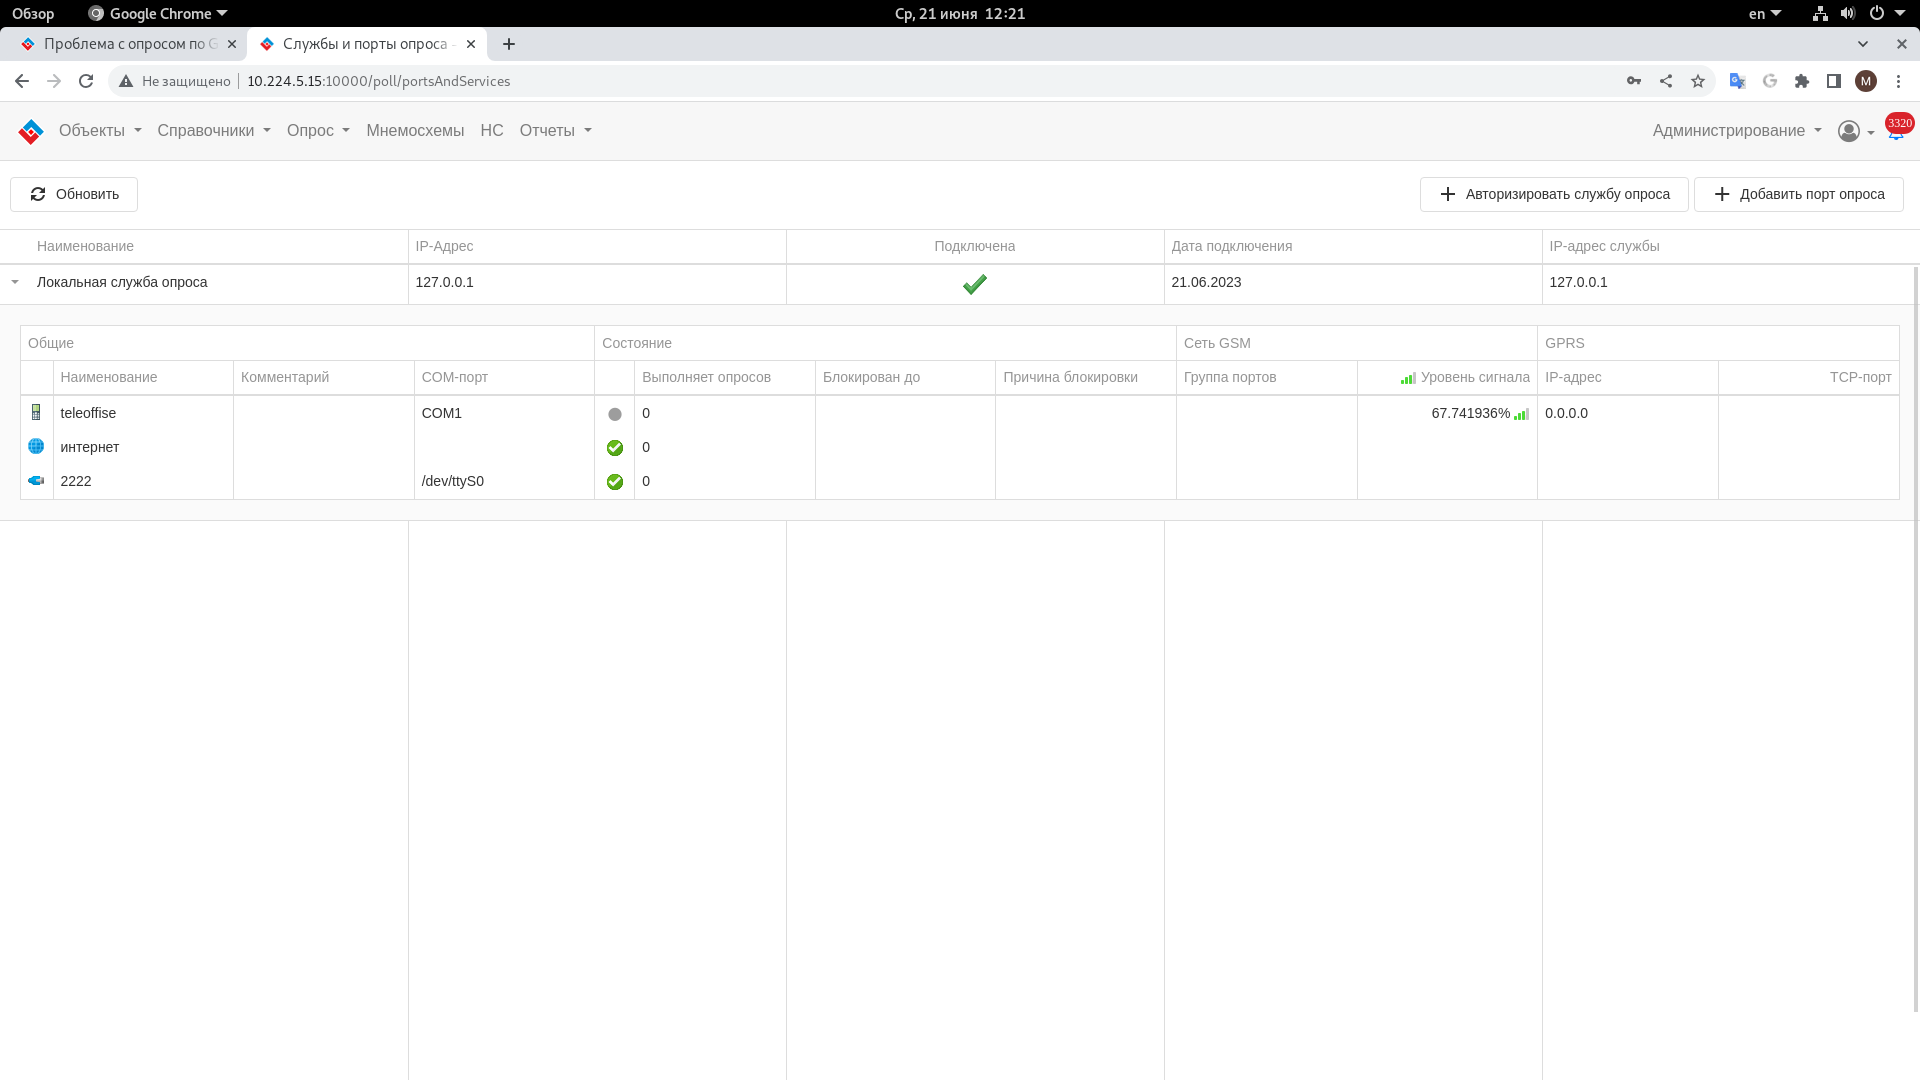This screenshot has height=1080, width=1920.
Task: Click Добавить порт опроса button
Action: click(x=1798, y=194)
